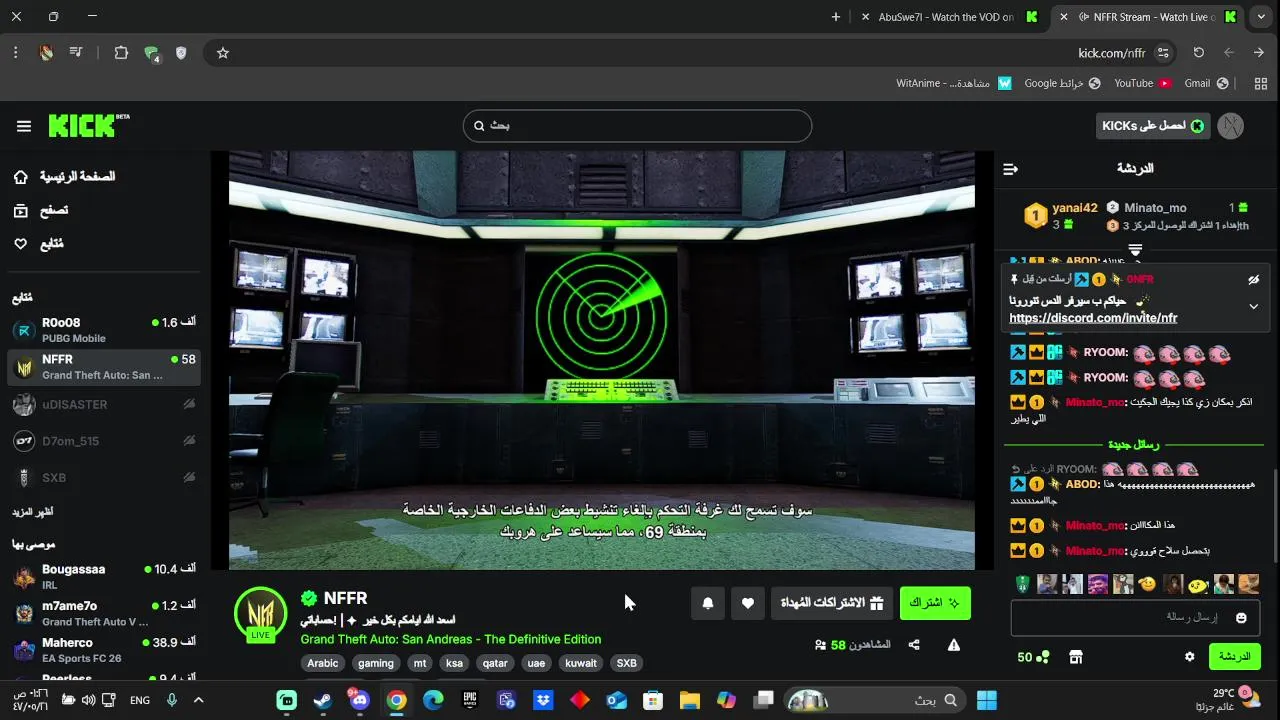
Task: Send message with green Chat button
Action: tap(1234, 657)
